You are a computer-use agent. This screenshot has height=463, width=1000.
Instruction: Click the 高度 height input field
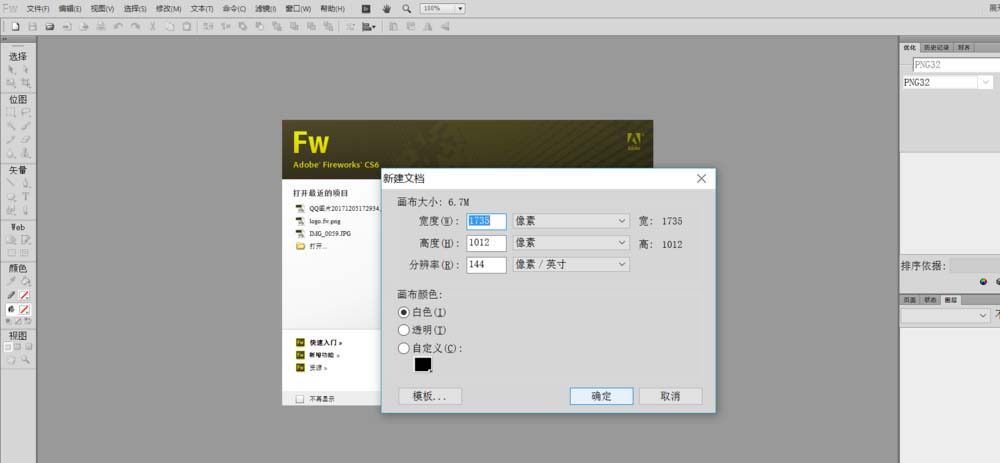coord(486,243)
